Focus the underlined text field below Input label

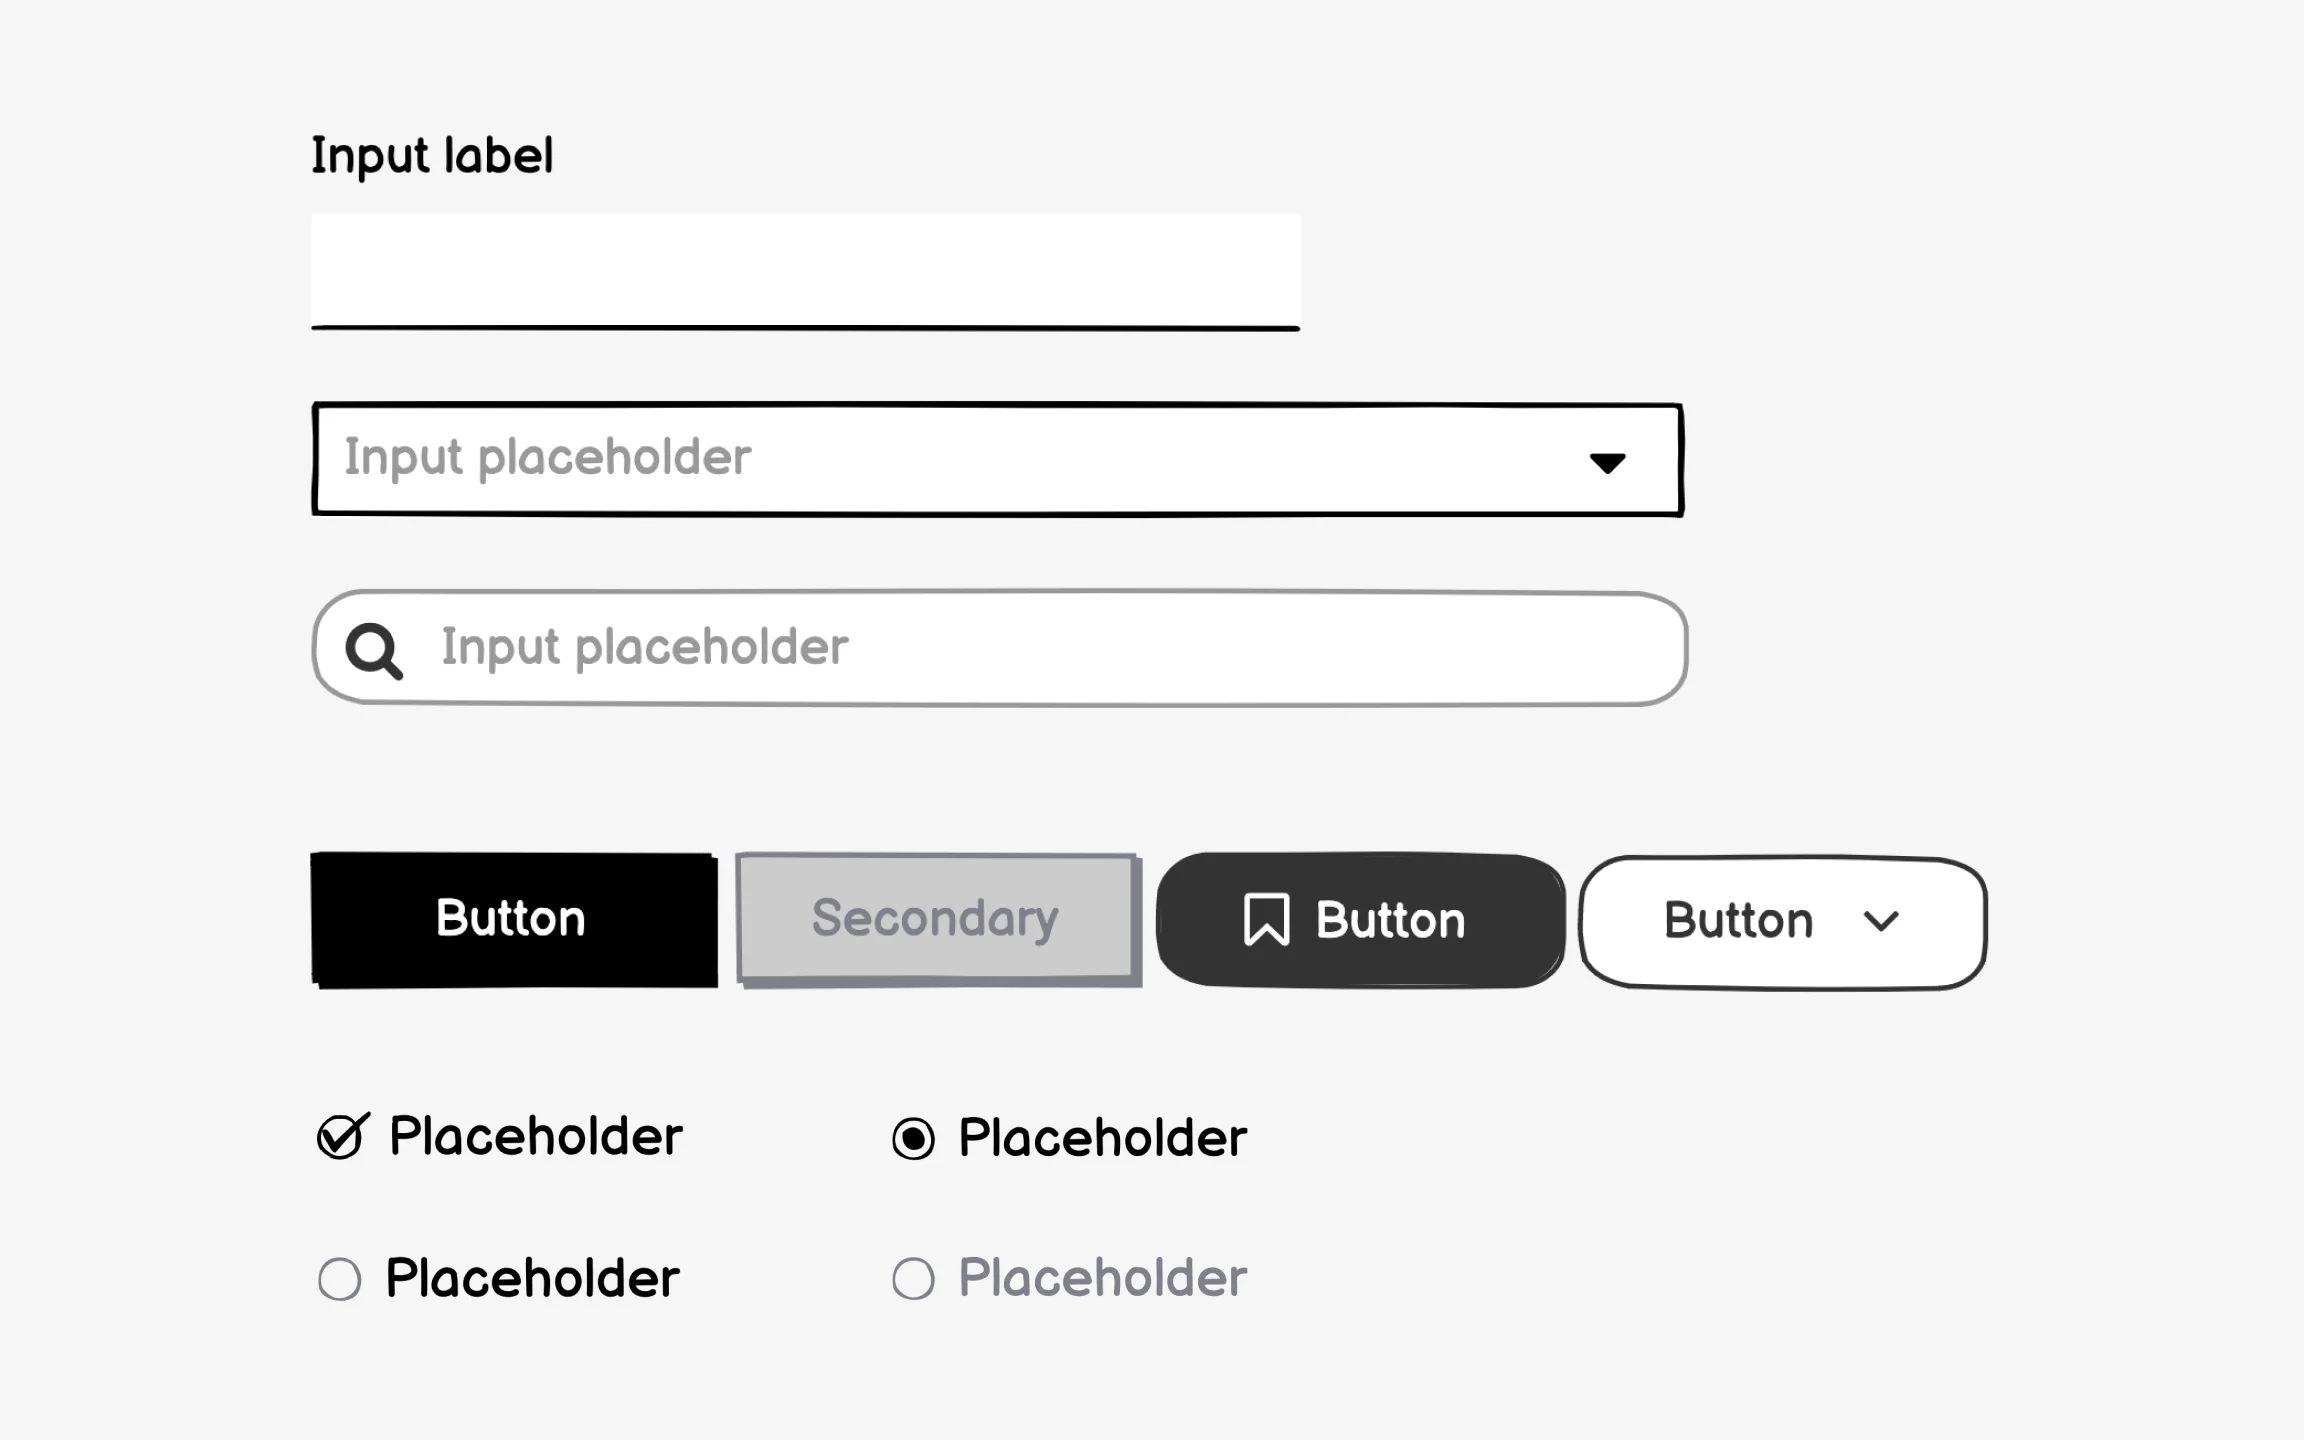[805, 271]
